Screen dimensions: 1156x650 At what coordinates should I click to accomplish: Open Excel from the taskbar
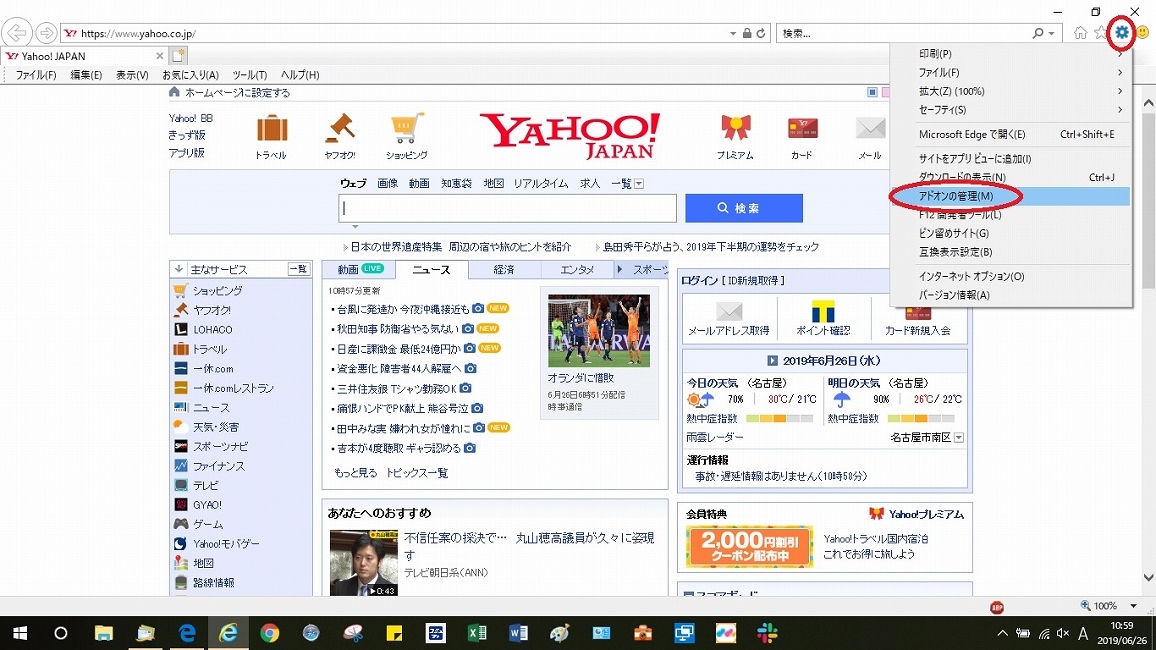pos(477,633)
